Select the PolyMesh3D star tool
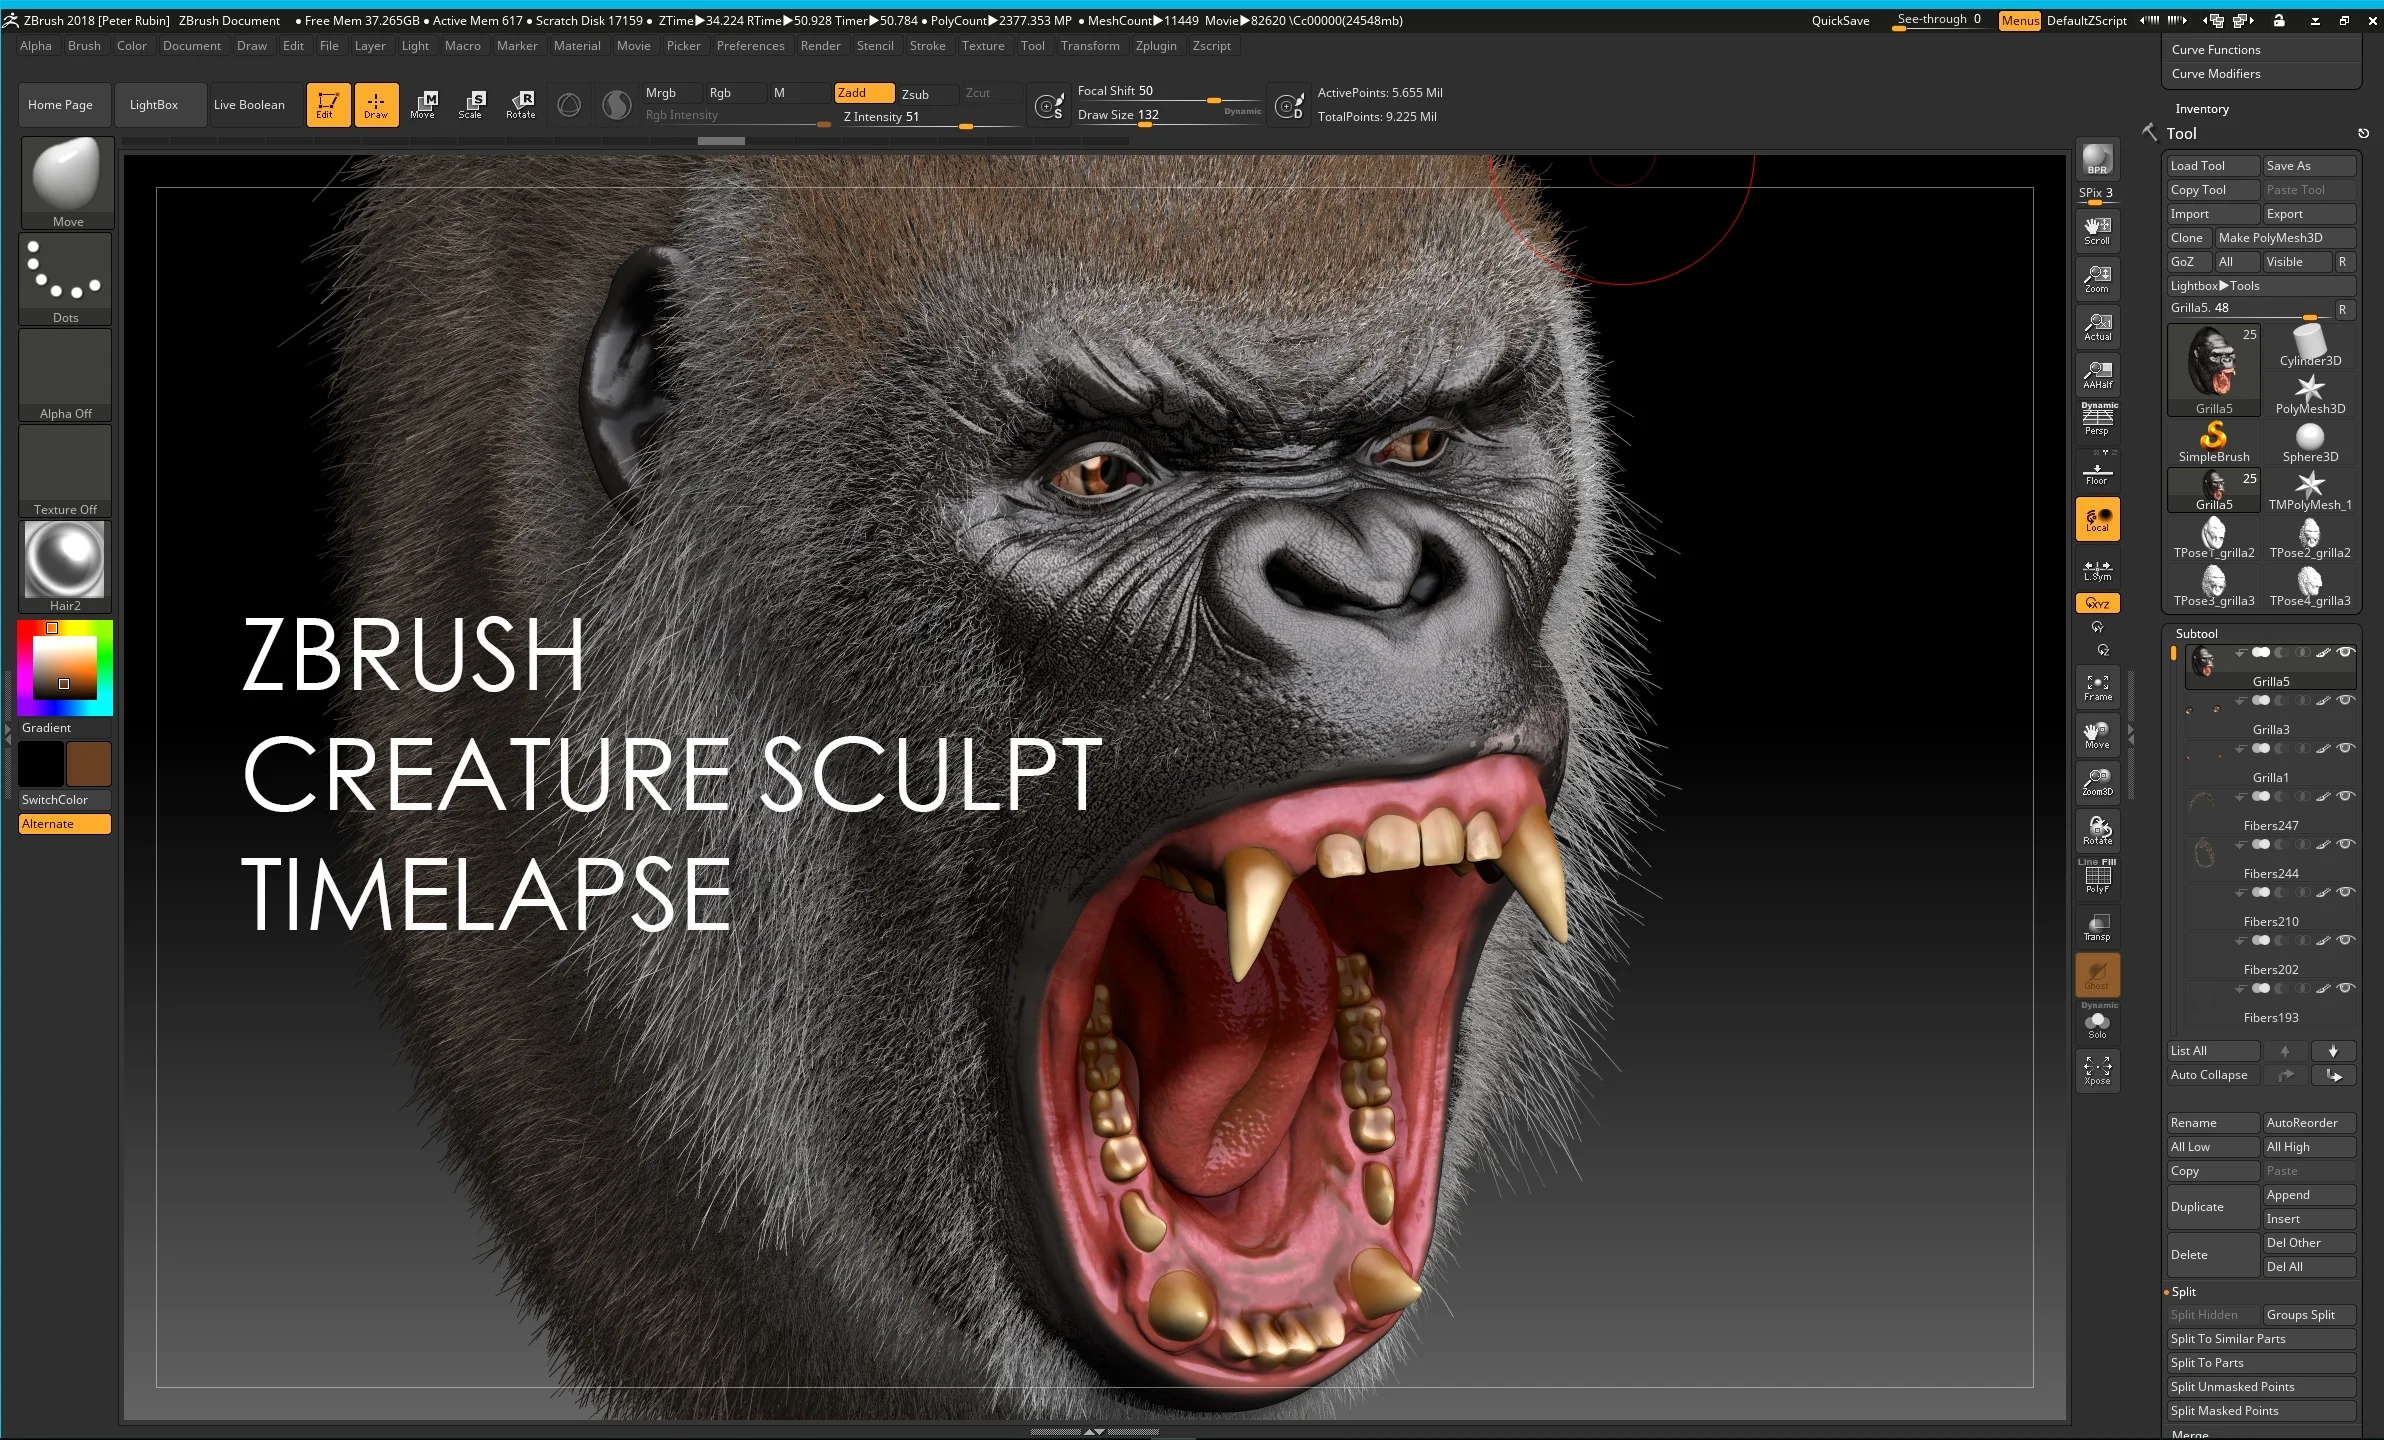The image size is (2384, 1440). (x=2310, y=394)
